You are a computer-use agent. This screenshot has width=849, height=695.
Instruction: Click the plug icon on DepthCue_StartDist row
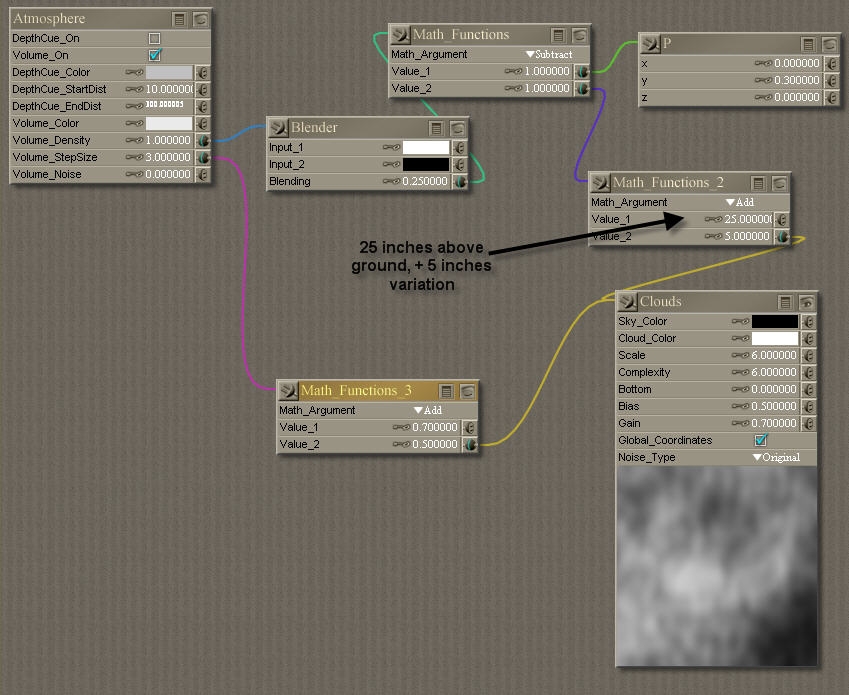pyautogui.click(x=203, y=89)
